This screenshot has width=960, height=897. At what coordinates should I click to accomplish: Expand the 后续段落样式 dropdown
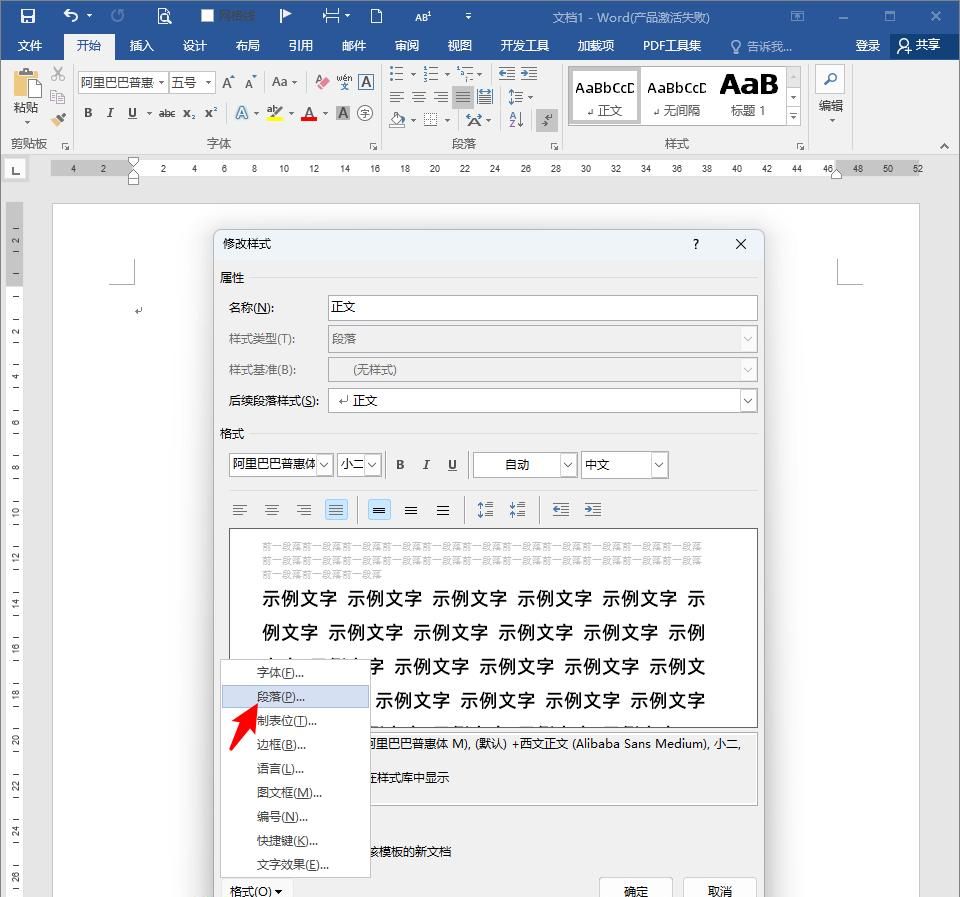tap(747, 400)
